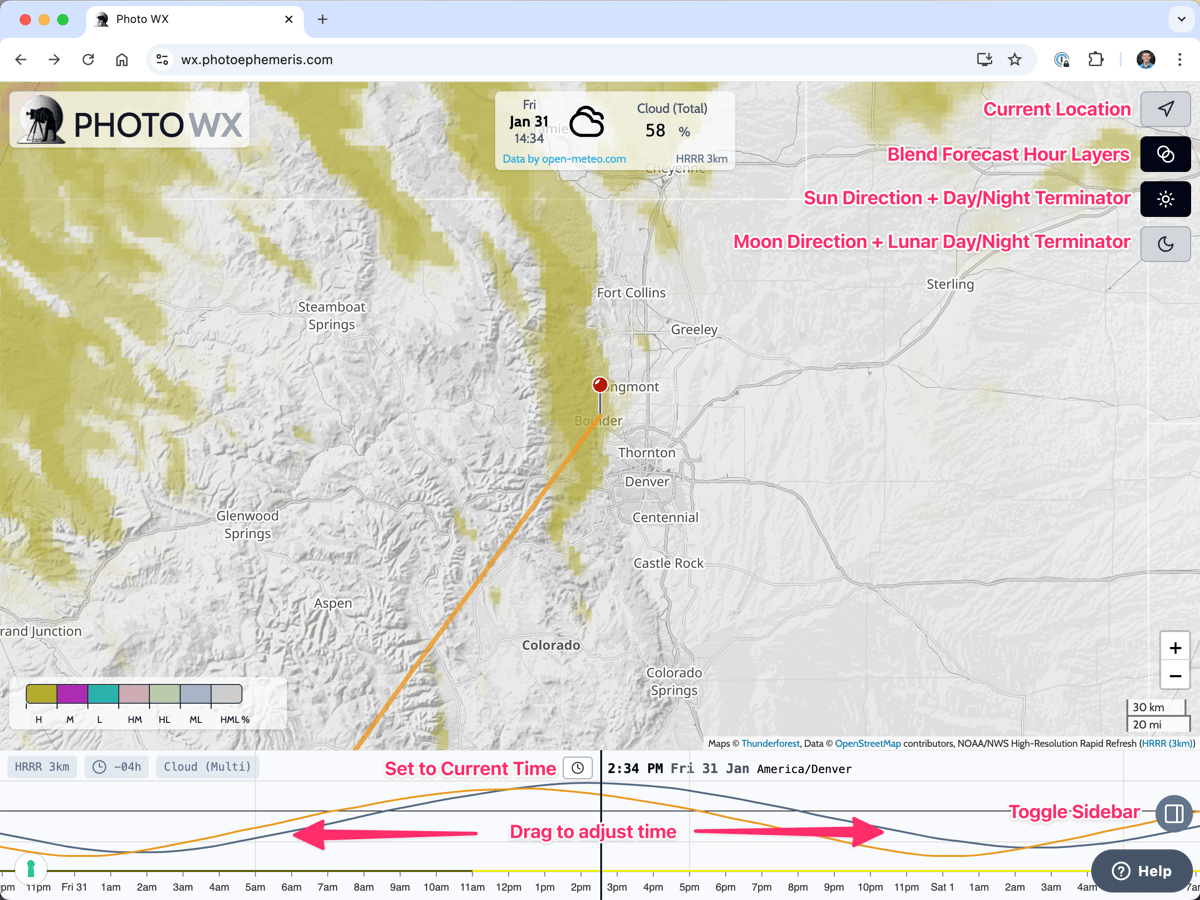
Task: Open the site information icon in address bar
Action: [x=162, y=60]
